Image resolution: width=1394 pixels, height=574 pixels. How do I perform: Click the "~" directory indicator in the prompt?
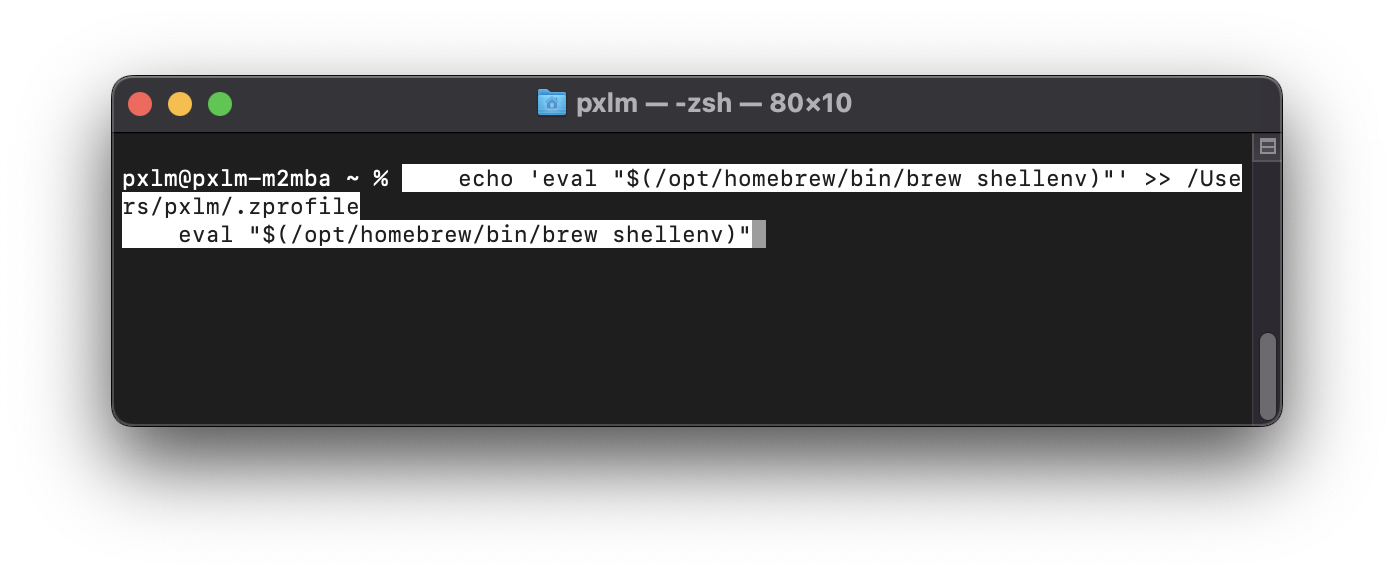tap(352, 179)
